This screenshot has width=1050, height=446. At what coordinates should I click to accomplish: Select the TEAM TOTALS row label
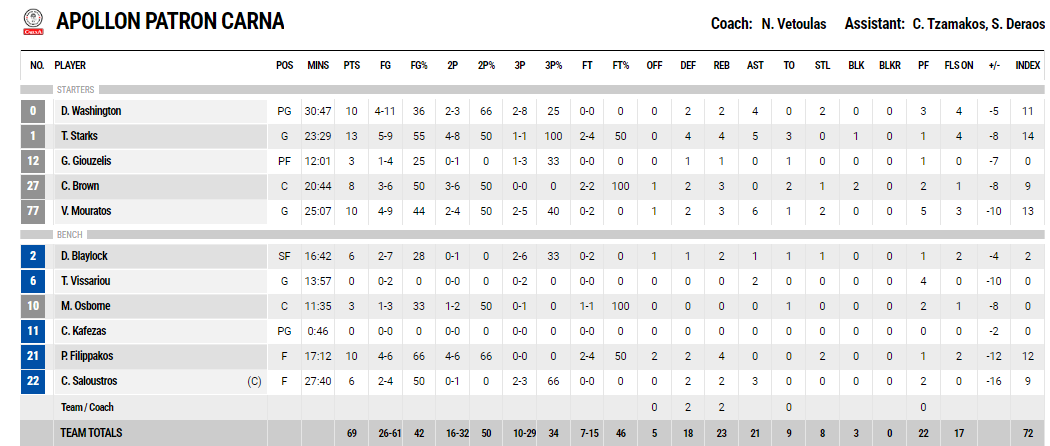click(x=91, y=433)
